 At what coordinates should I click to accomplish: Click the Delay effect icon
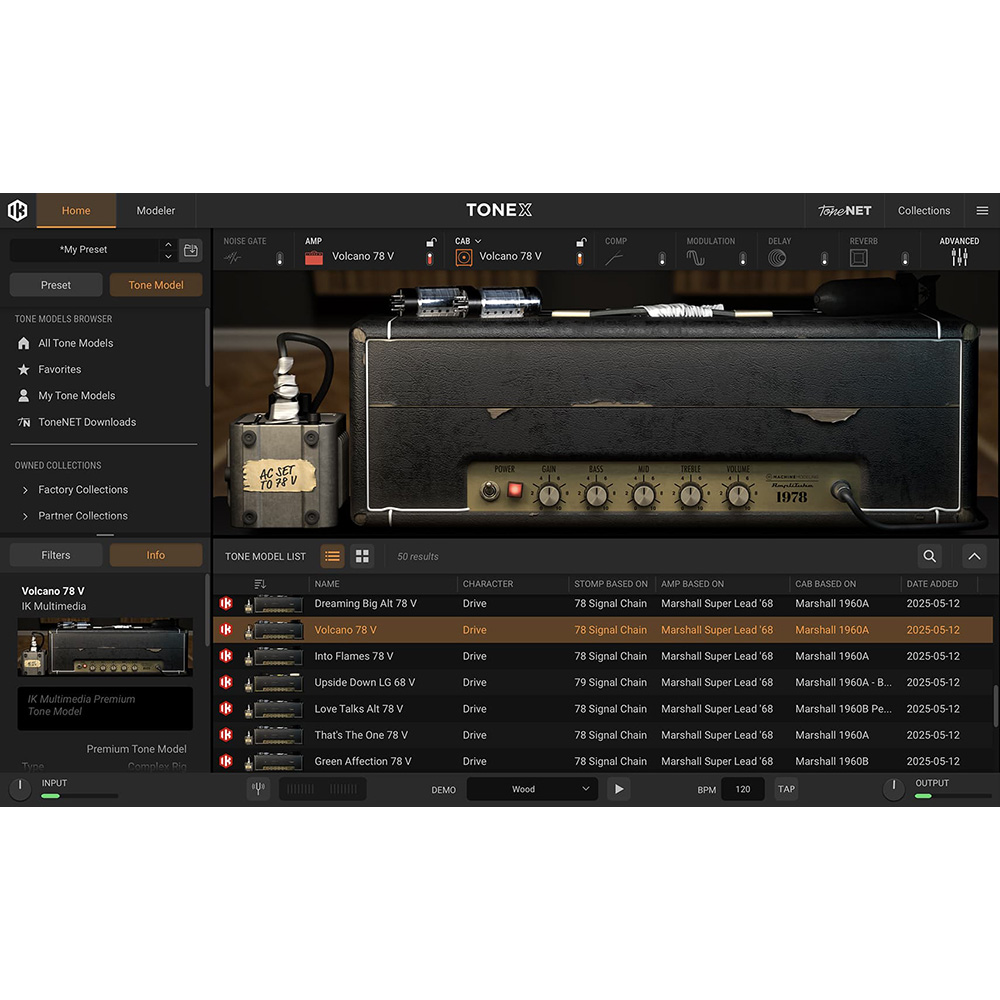pos(777,258)
